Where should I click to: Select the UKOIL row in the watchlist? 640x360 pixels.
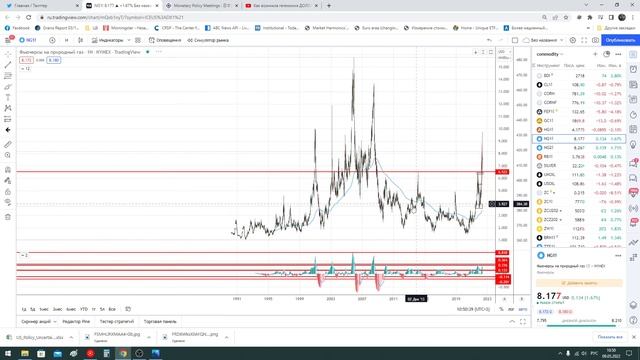[579, 175]
